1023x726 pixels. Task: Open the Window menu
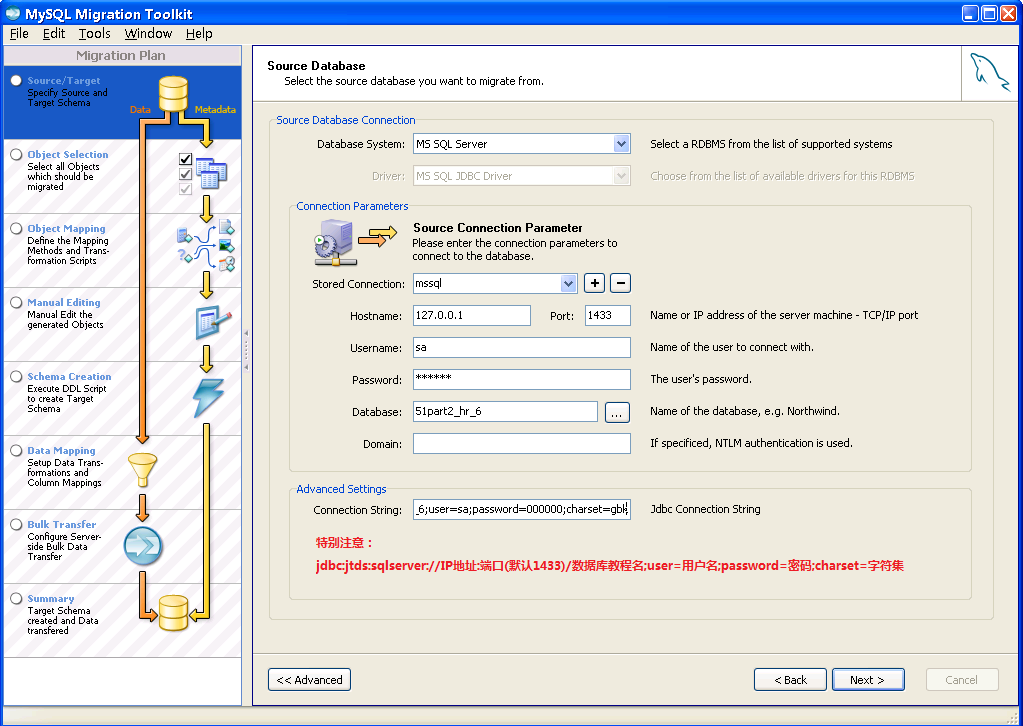tap(148, 33)
